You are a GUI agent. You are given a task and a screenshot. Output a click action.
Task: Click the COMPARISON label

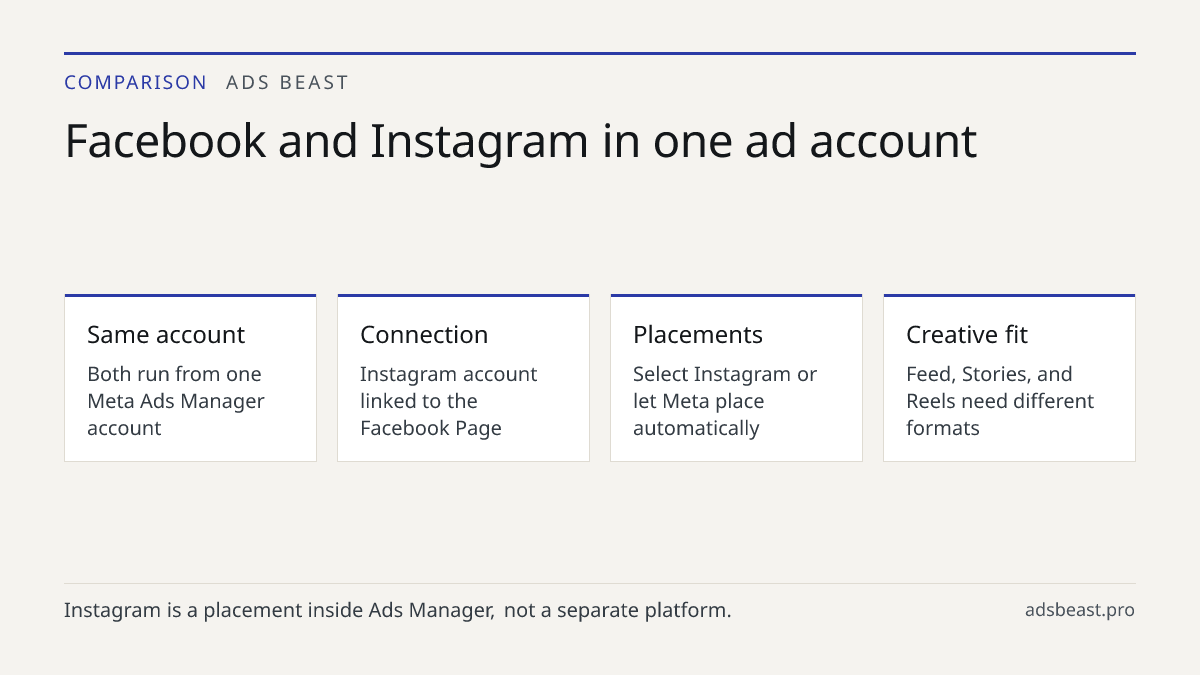click(x=136, y=83)
